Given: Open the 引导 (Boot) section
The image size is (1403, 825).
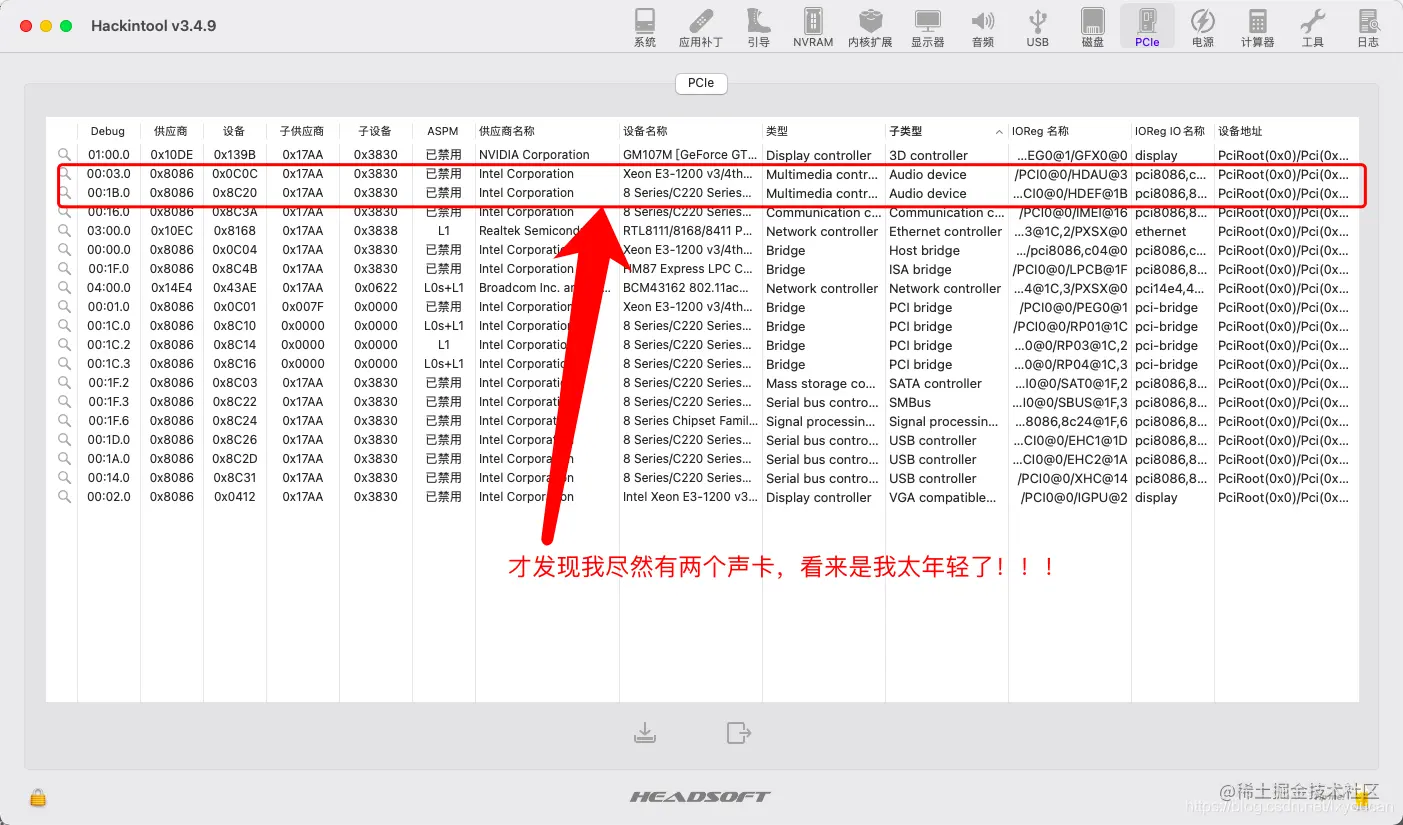Looking at the screenshot, I should click(x=758, y=28).
